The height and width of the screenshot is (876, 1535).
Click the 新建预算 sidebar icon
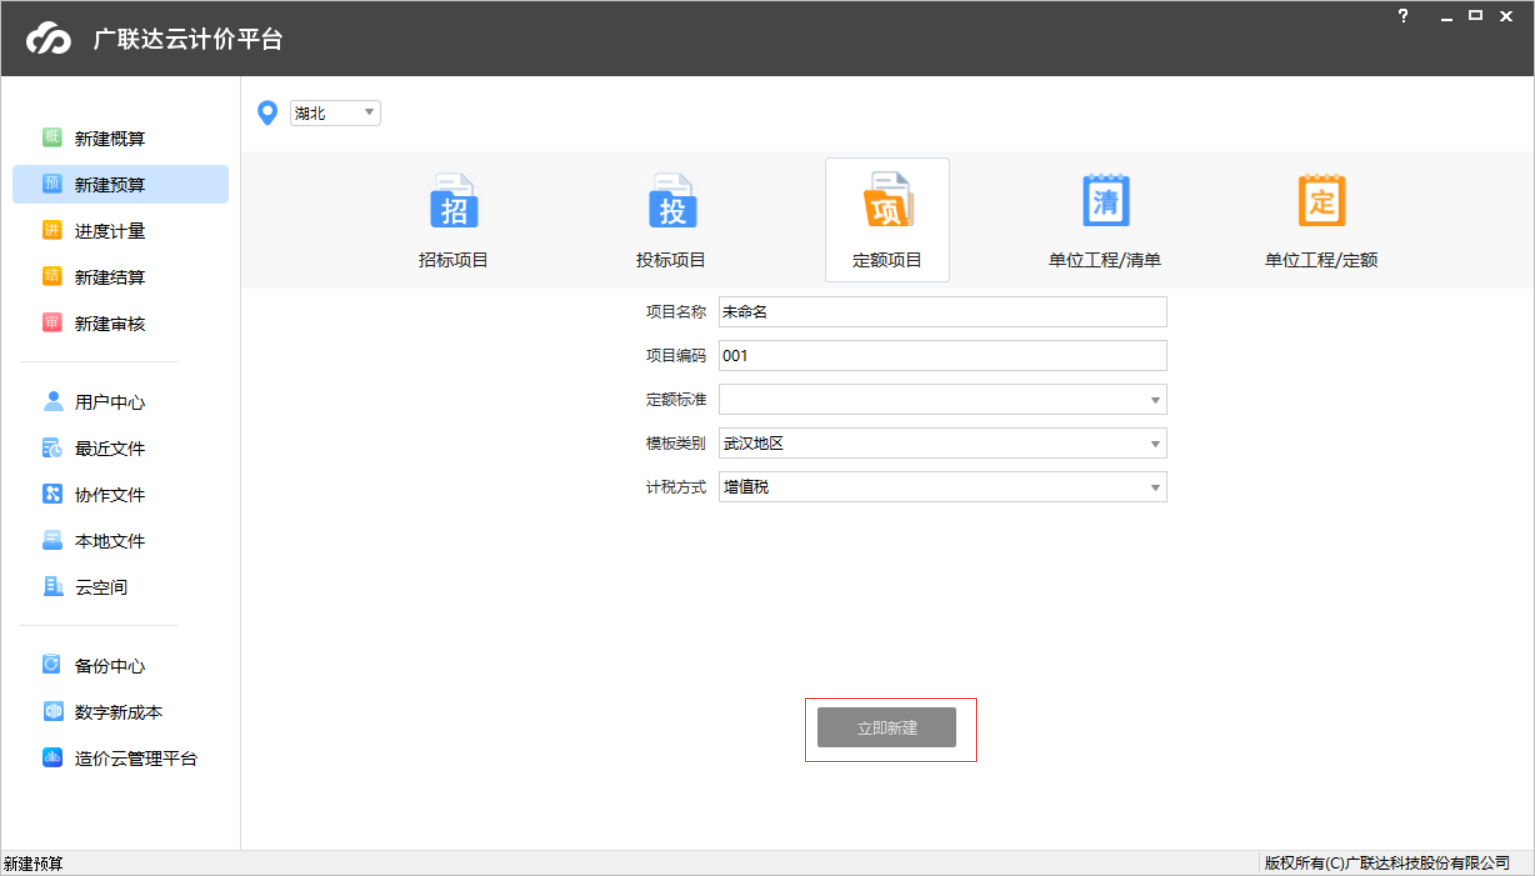pos(52,184)
